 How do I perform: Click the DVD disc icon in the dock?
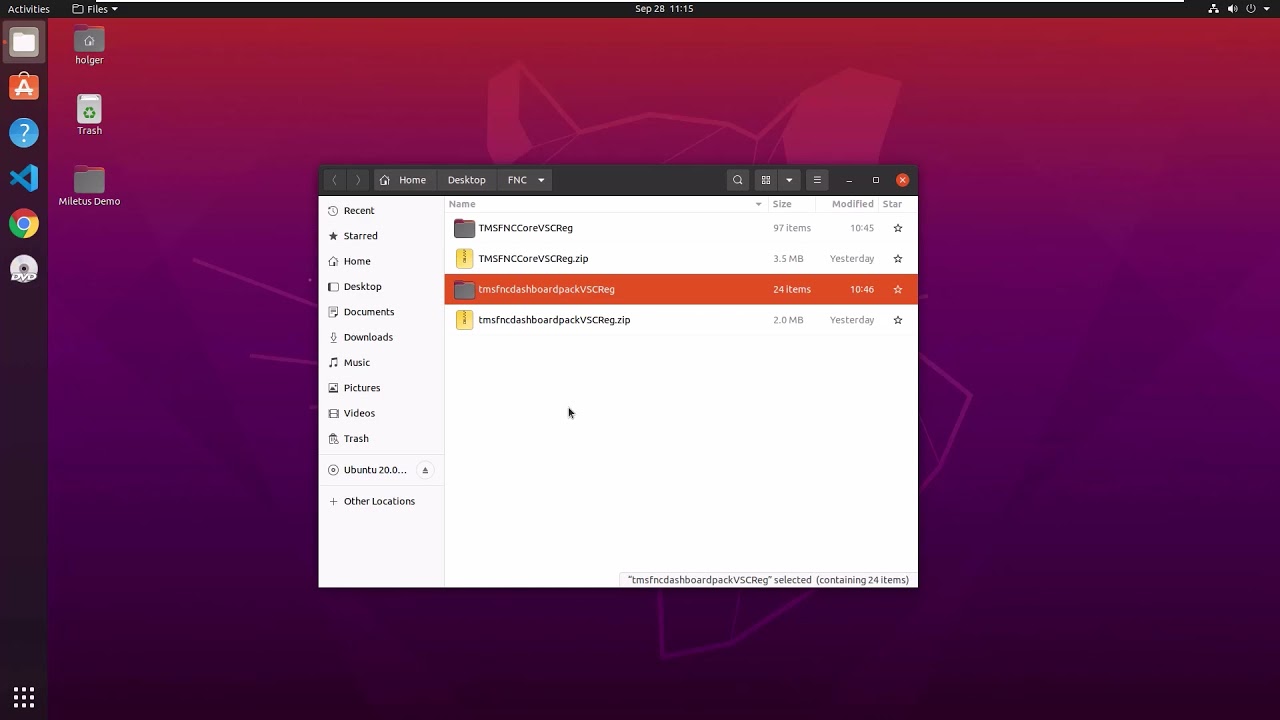point(24,269)
